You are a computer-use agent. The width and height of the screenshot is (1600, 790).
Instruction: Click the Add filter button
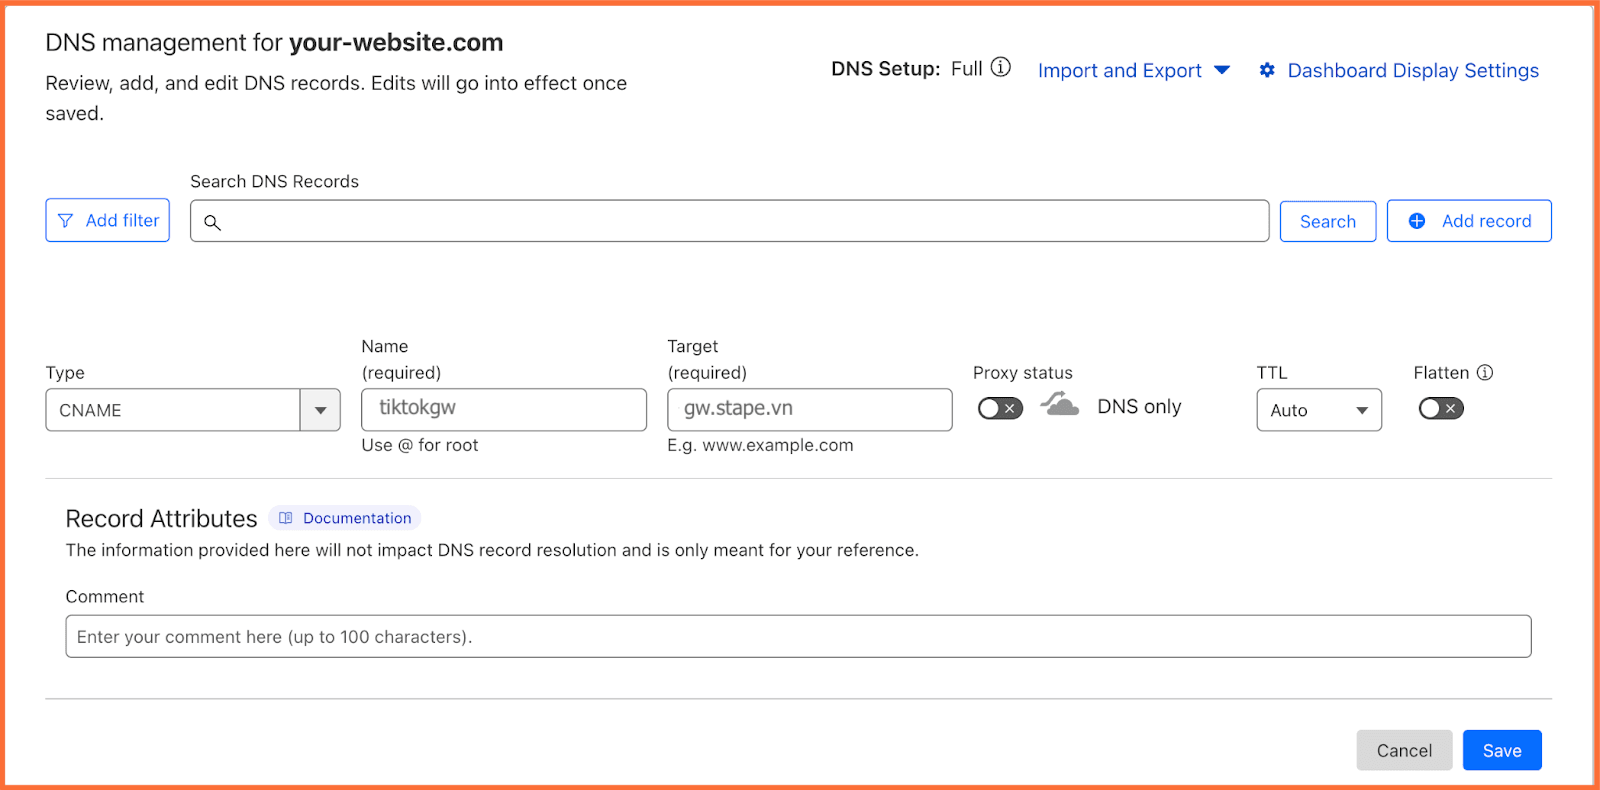[x=107, y=220]
